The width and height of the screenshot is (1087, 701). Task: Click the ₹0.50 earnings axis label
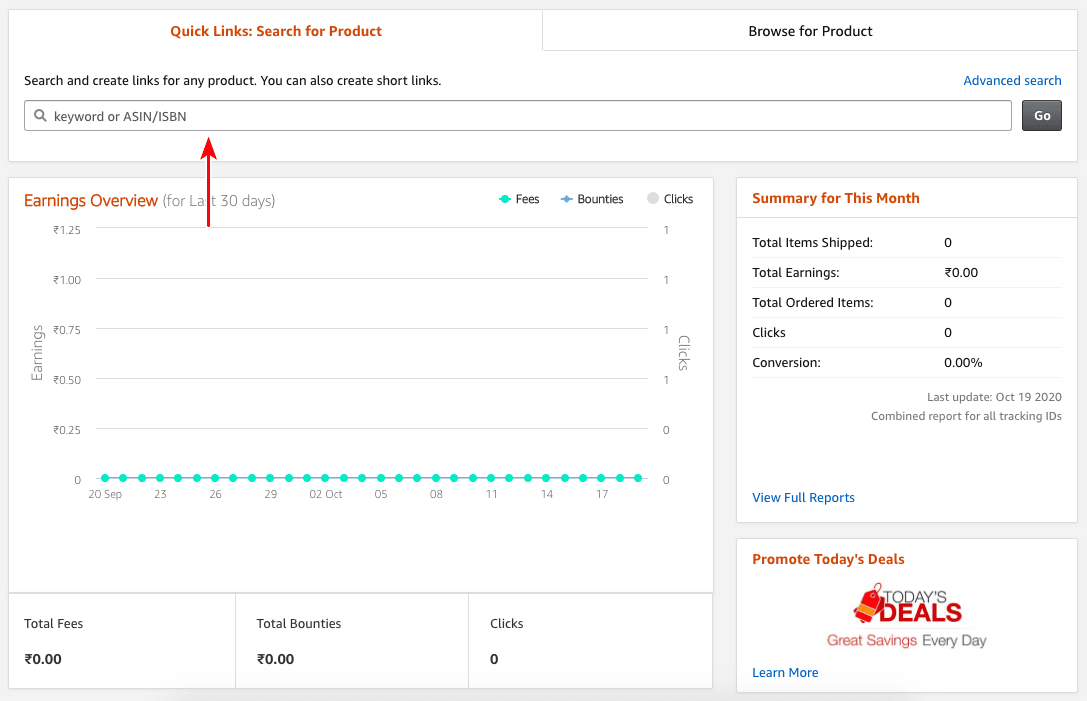coord(67,380)
